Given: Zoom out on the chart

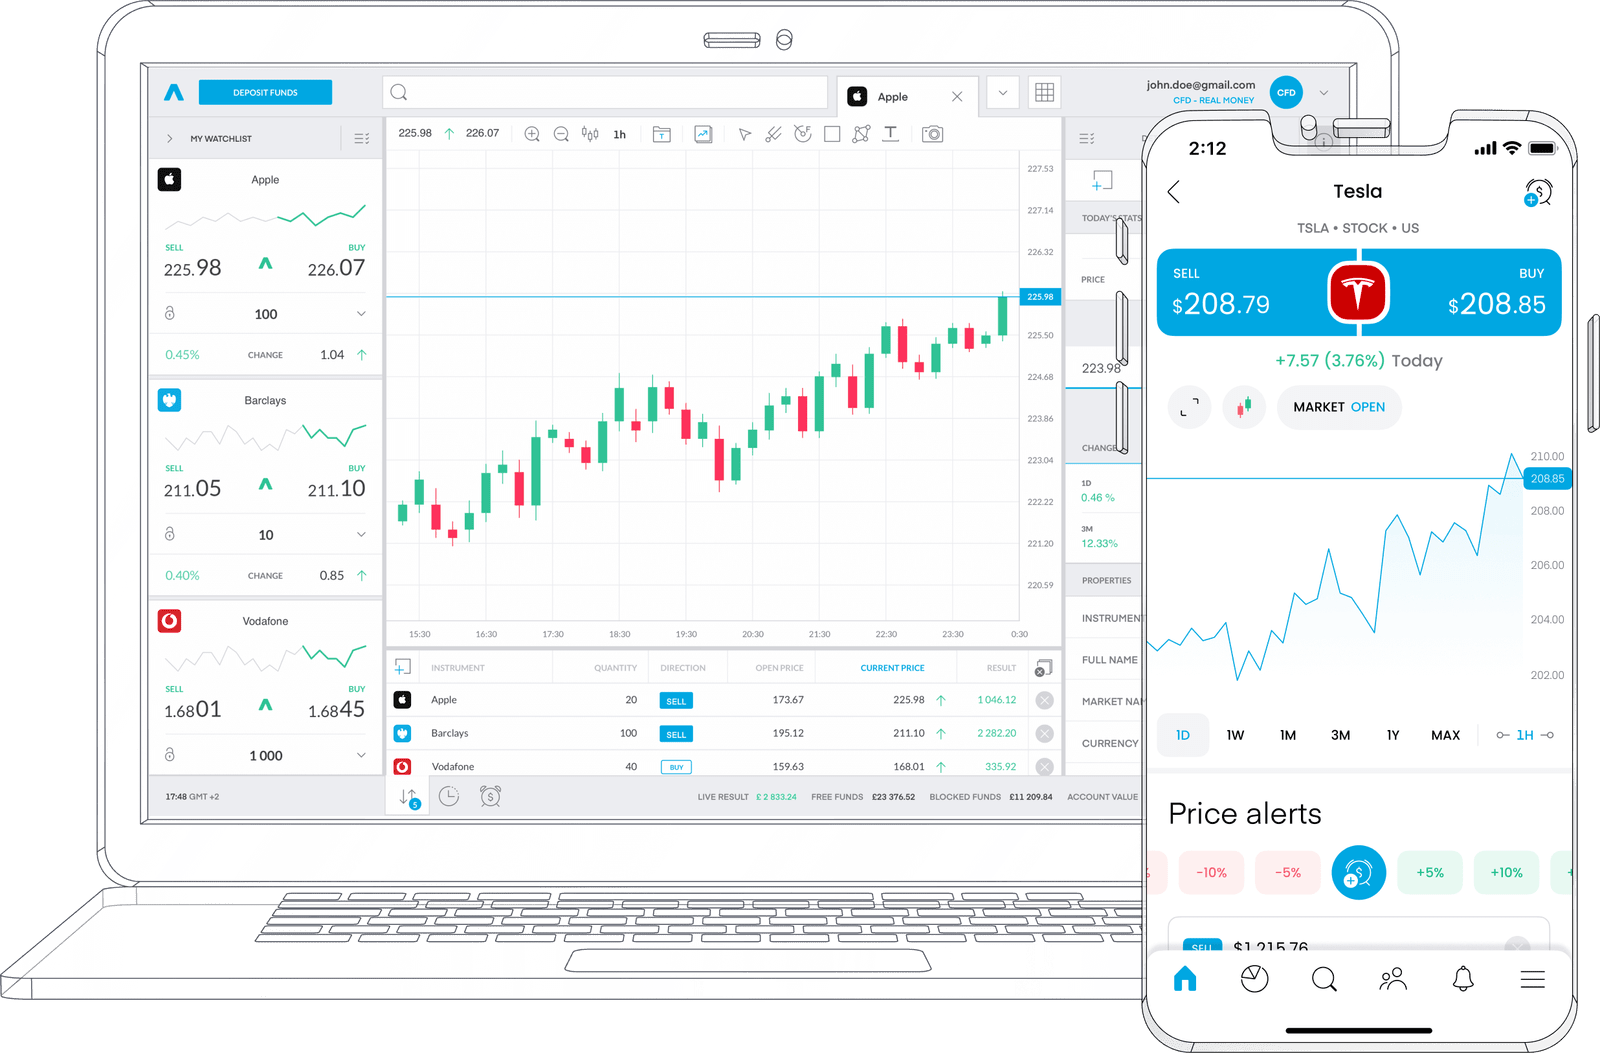Looking at the screenshot, I should (x=561, y=134).
